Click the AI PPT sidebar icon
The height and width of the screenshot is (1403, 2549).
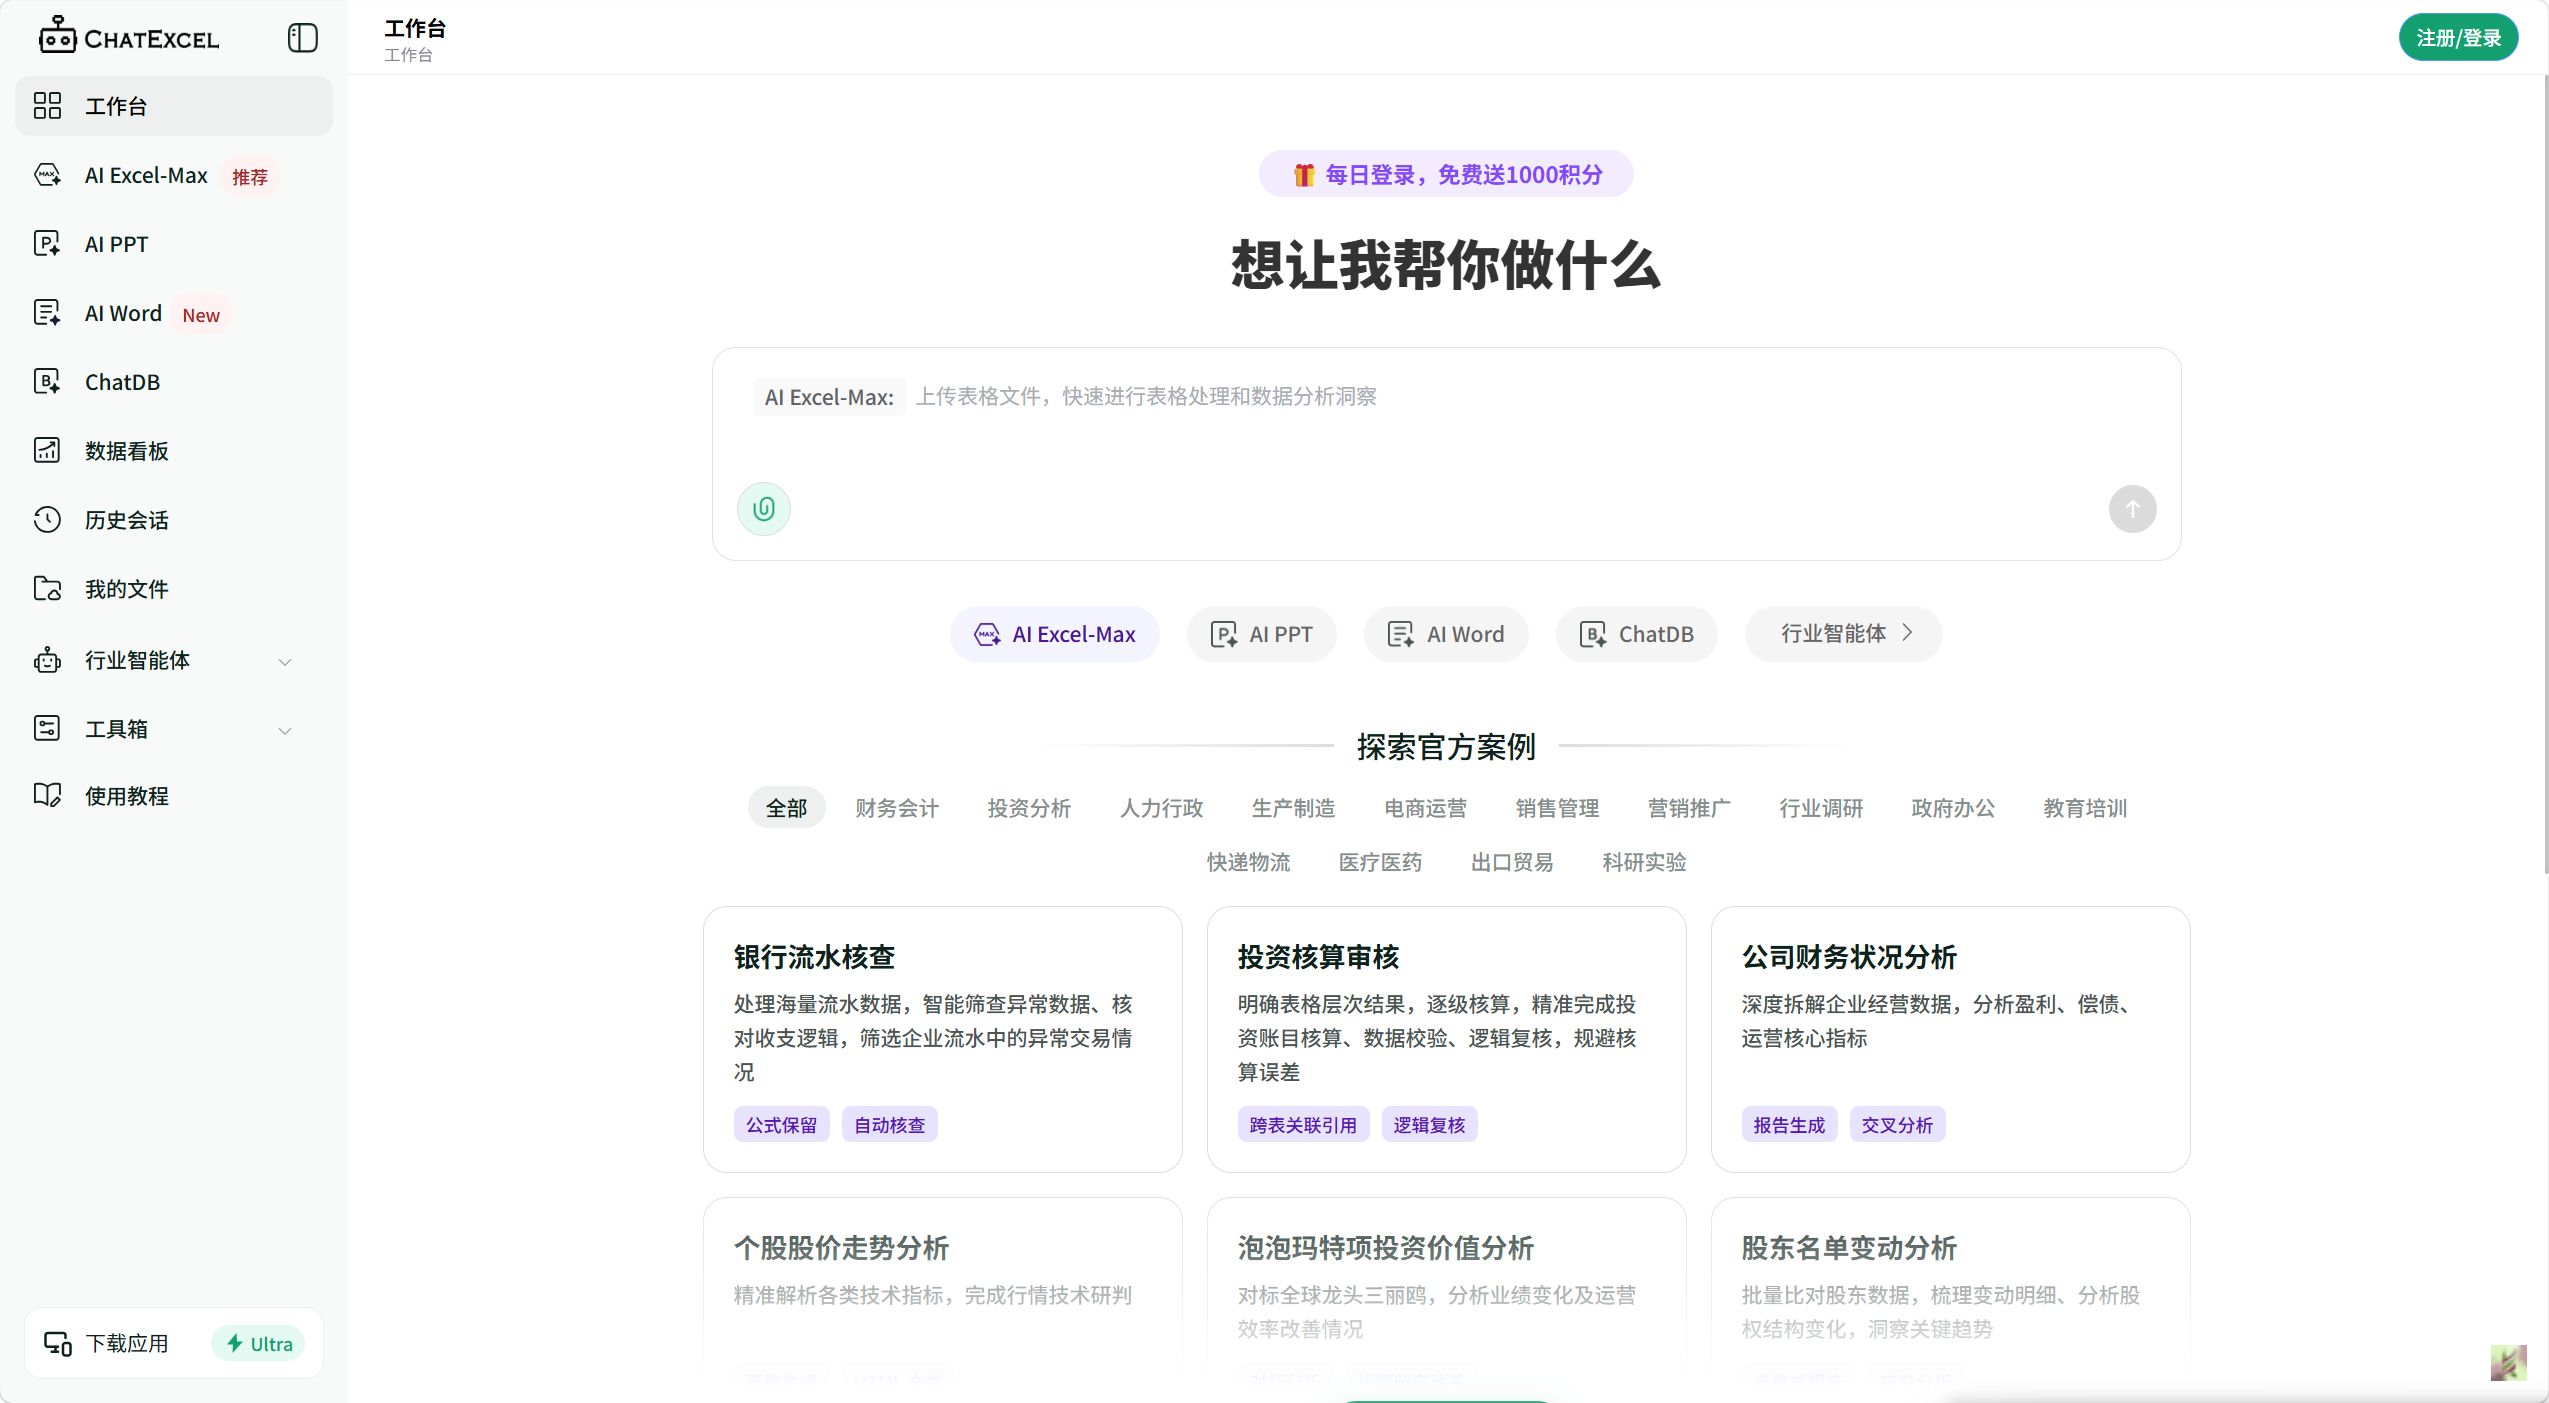47,244
